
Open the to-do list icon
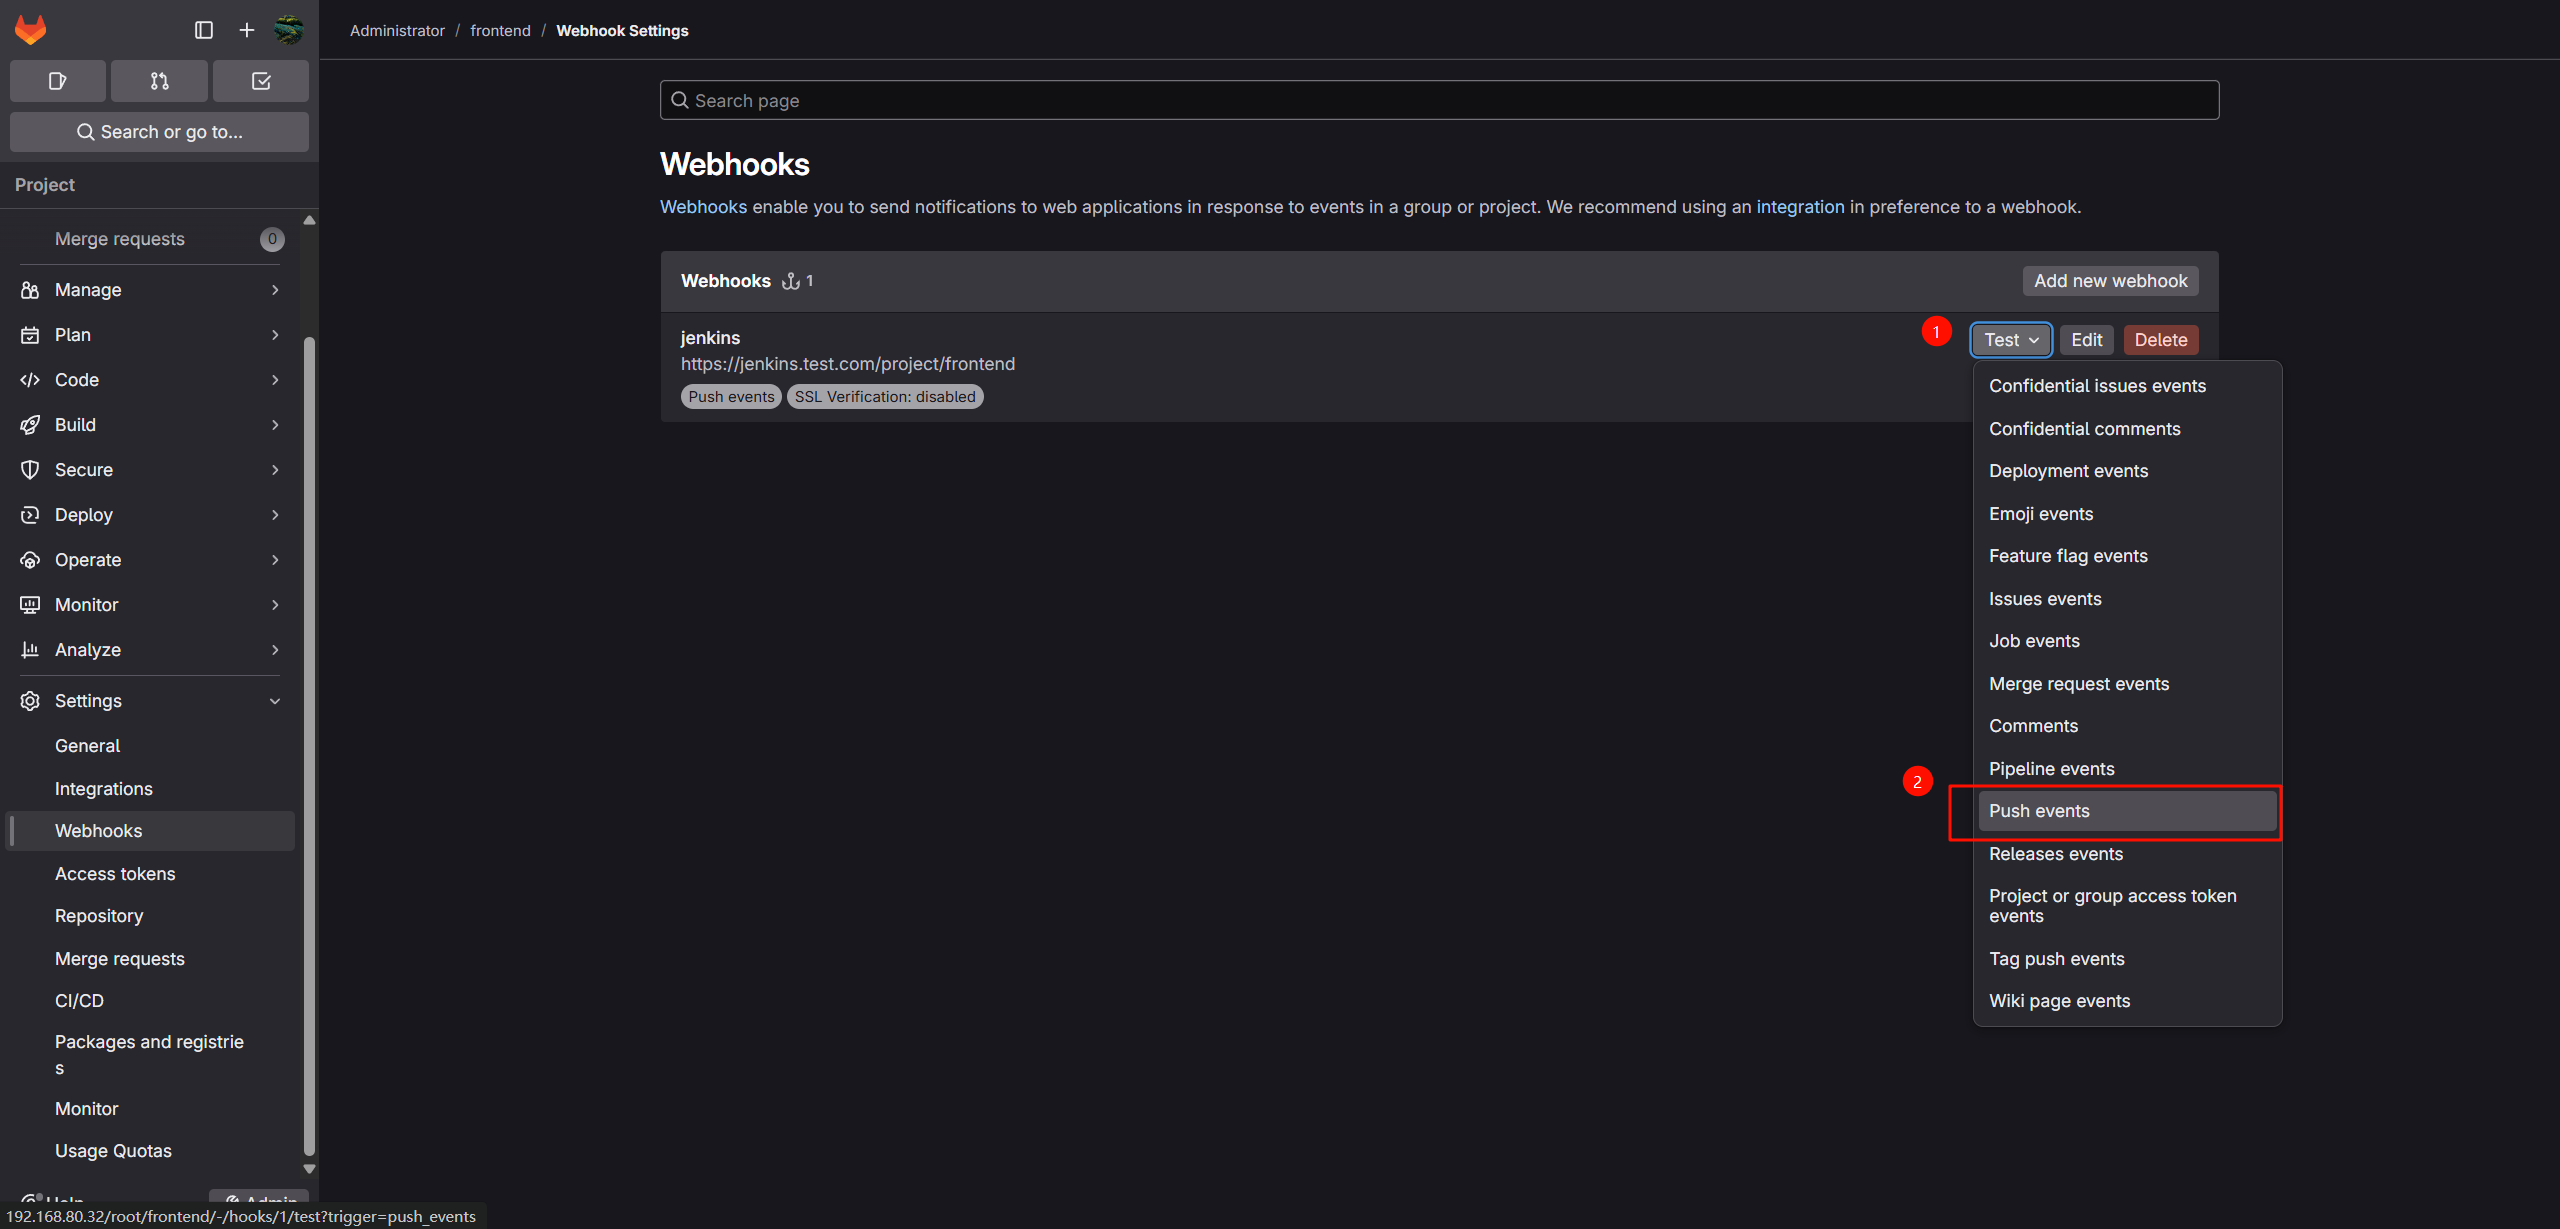[260, 81]
